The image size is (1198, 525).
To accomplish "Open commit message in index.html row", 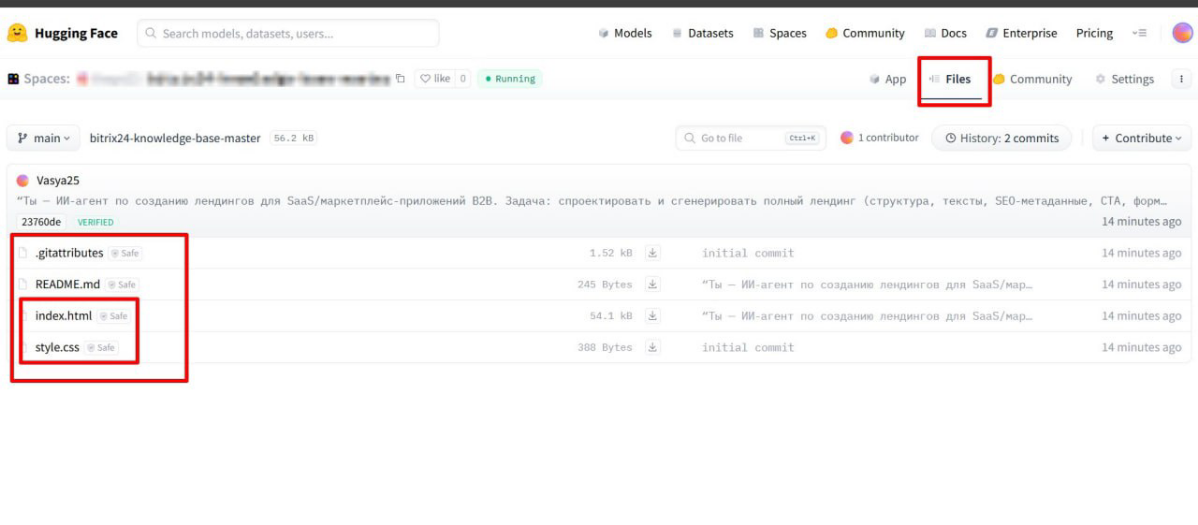I will 868,316.
